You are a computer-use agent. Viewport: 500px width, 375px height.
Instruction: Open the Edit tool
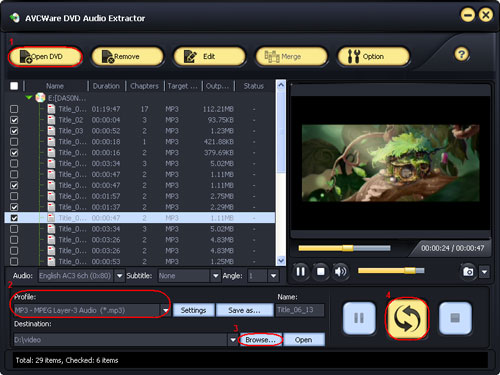coord(209,56)
